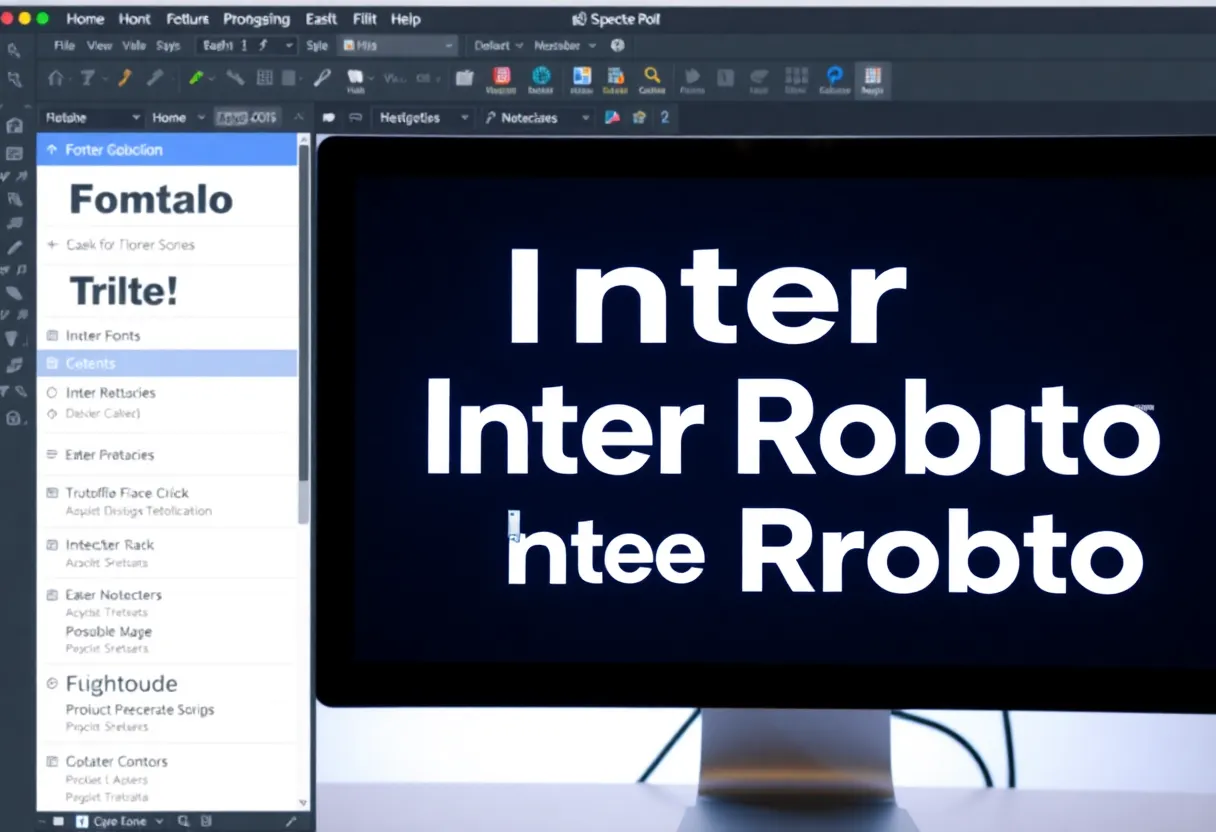The width and height of the screenshot is (1216, 832).
Task: Open the Help menu
Action: pyautogui.click(x=406, y=19)
